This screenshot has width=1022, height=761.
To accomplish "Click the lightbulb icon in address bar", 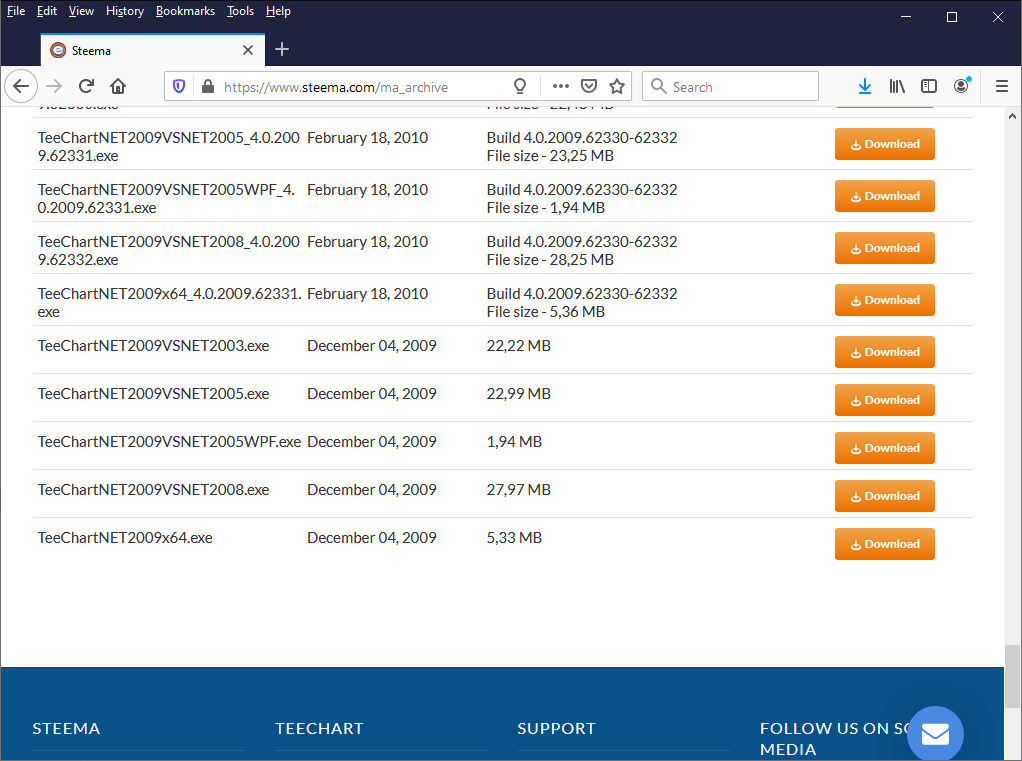I will (519, 86).
